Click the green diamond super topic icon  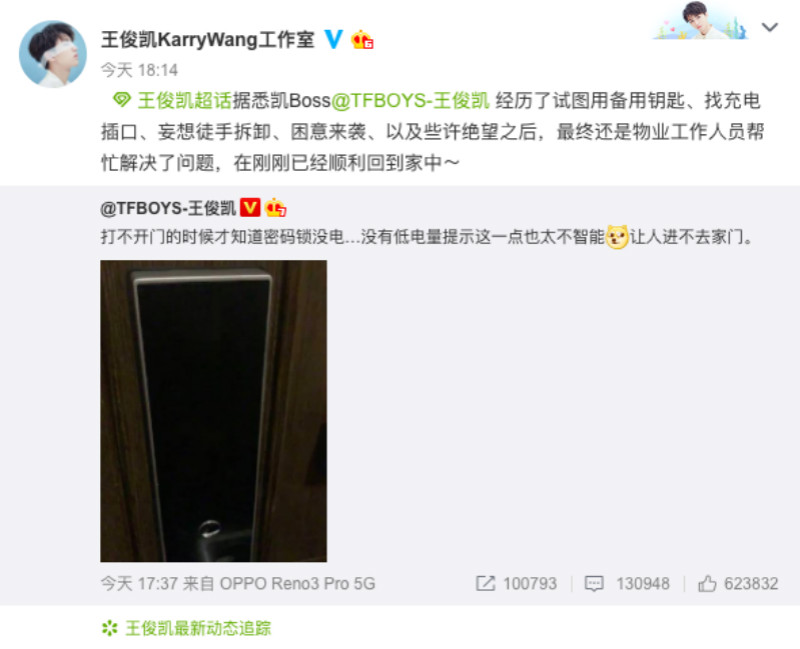tap(121, 99)
